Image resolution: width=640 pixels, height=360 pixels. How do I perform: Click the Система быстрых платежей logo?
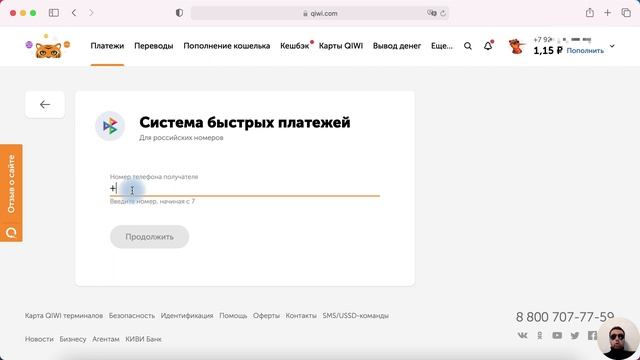point(110,126)
